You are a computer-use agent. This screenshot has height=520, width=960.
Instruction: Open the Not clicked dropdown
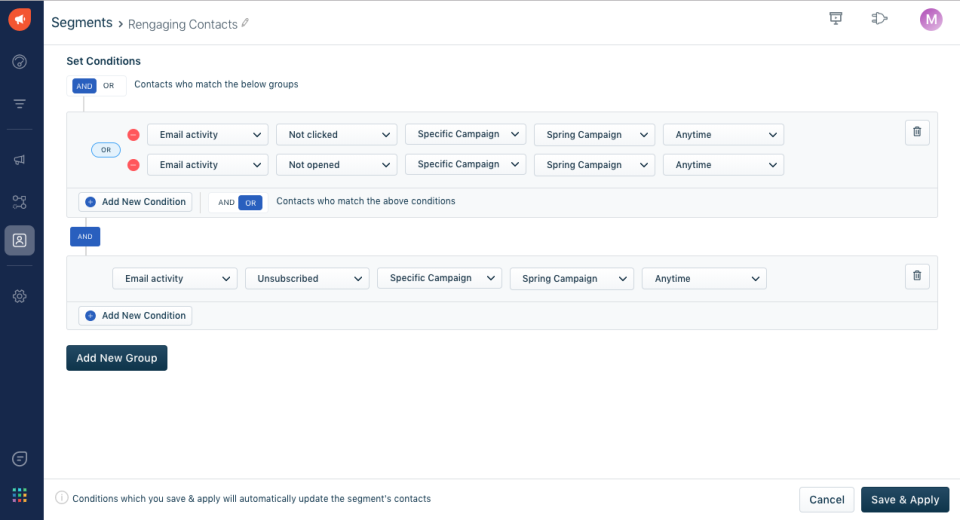click(337, 135)
